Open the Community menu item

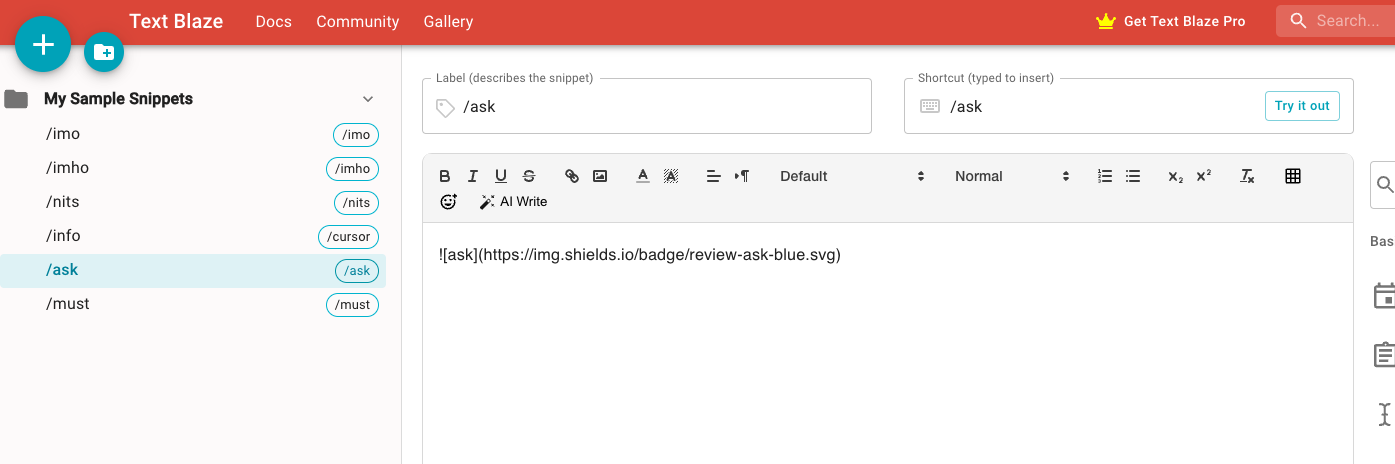pyautogui.click(x=358, y=21)
